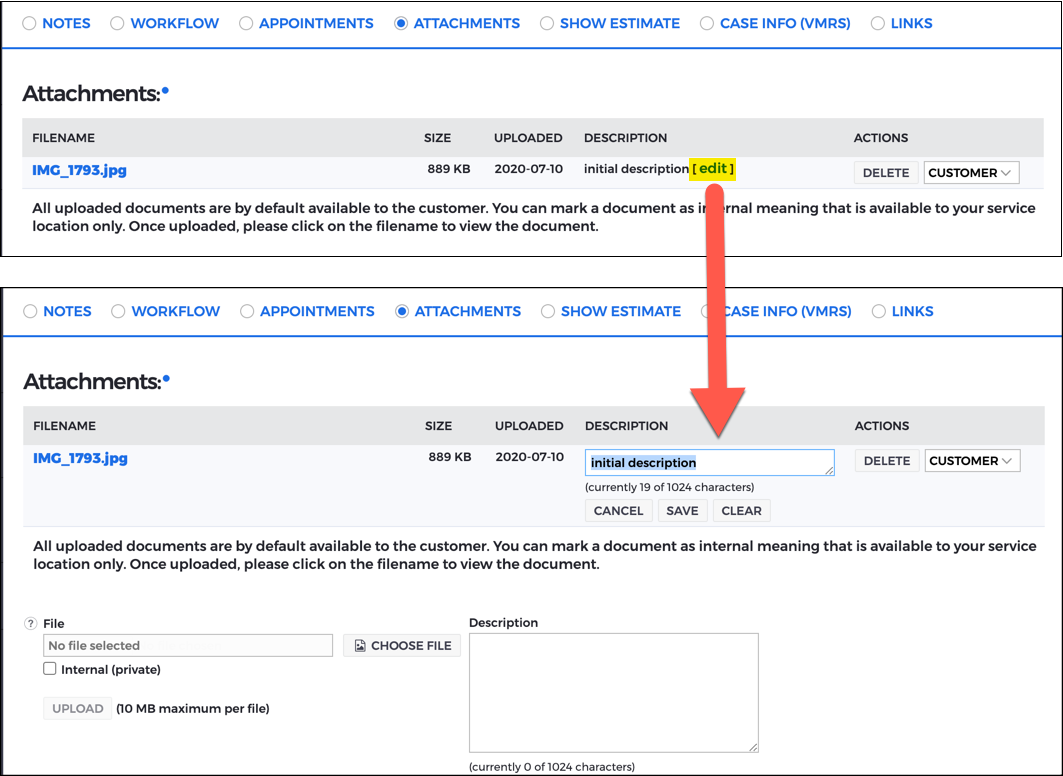Screen dimensions: 1063x776
Task: Open the CUSTOMER dropdown in the upper panel
Action: 971,172
